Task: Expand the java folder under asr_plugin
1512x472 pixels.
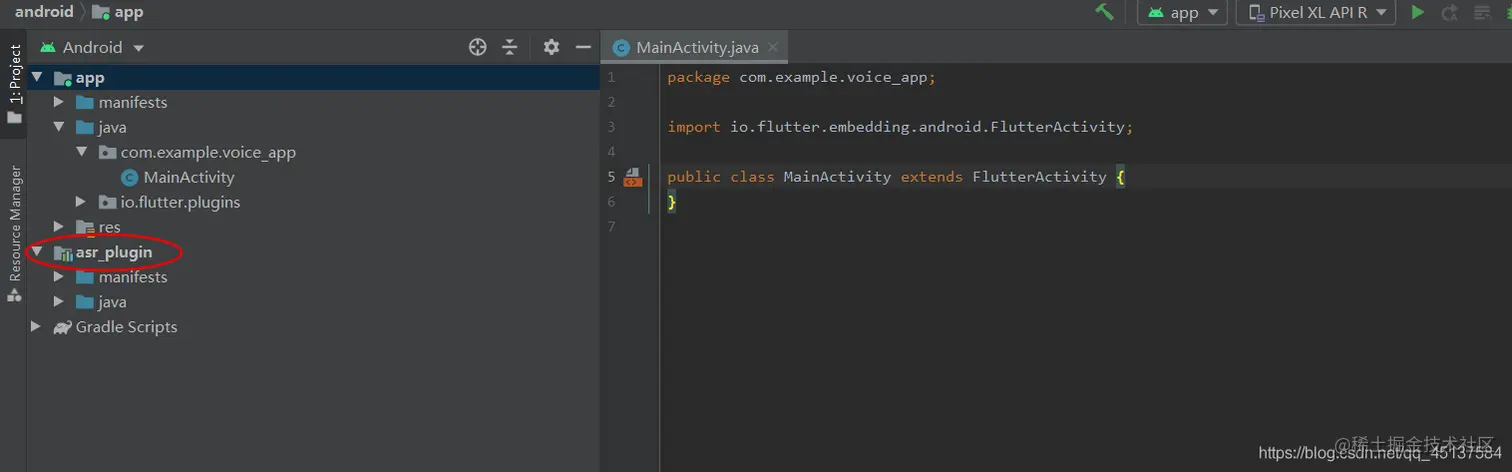Action: coord(59,302)
